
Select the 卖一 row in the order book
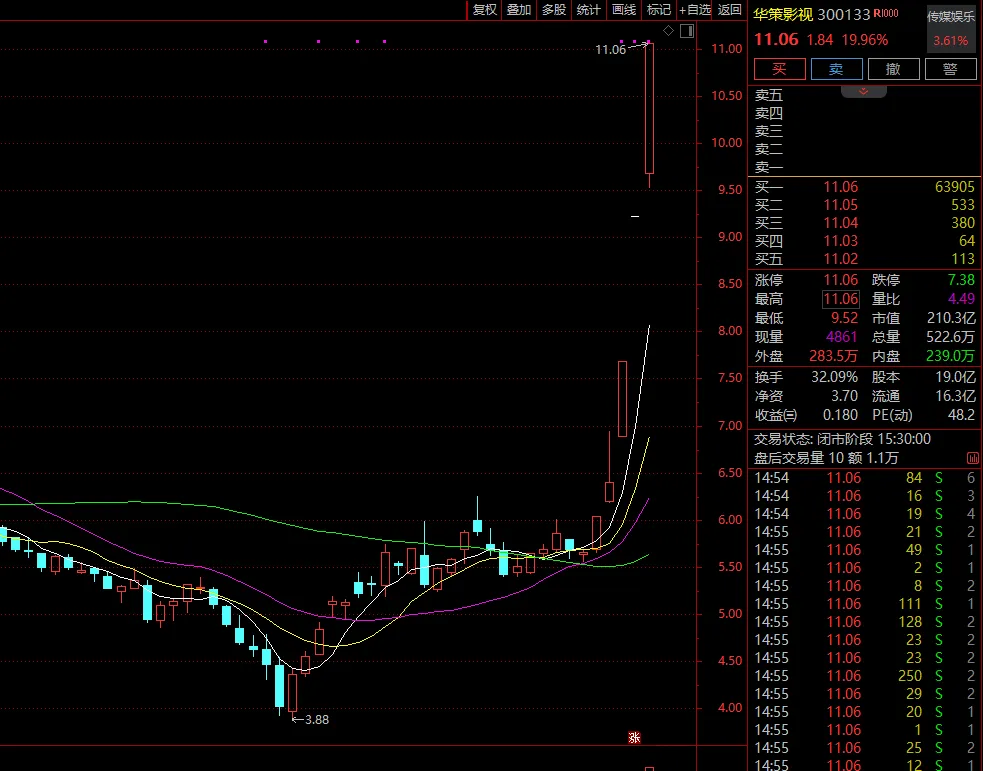(x=865, y=167)
